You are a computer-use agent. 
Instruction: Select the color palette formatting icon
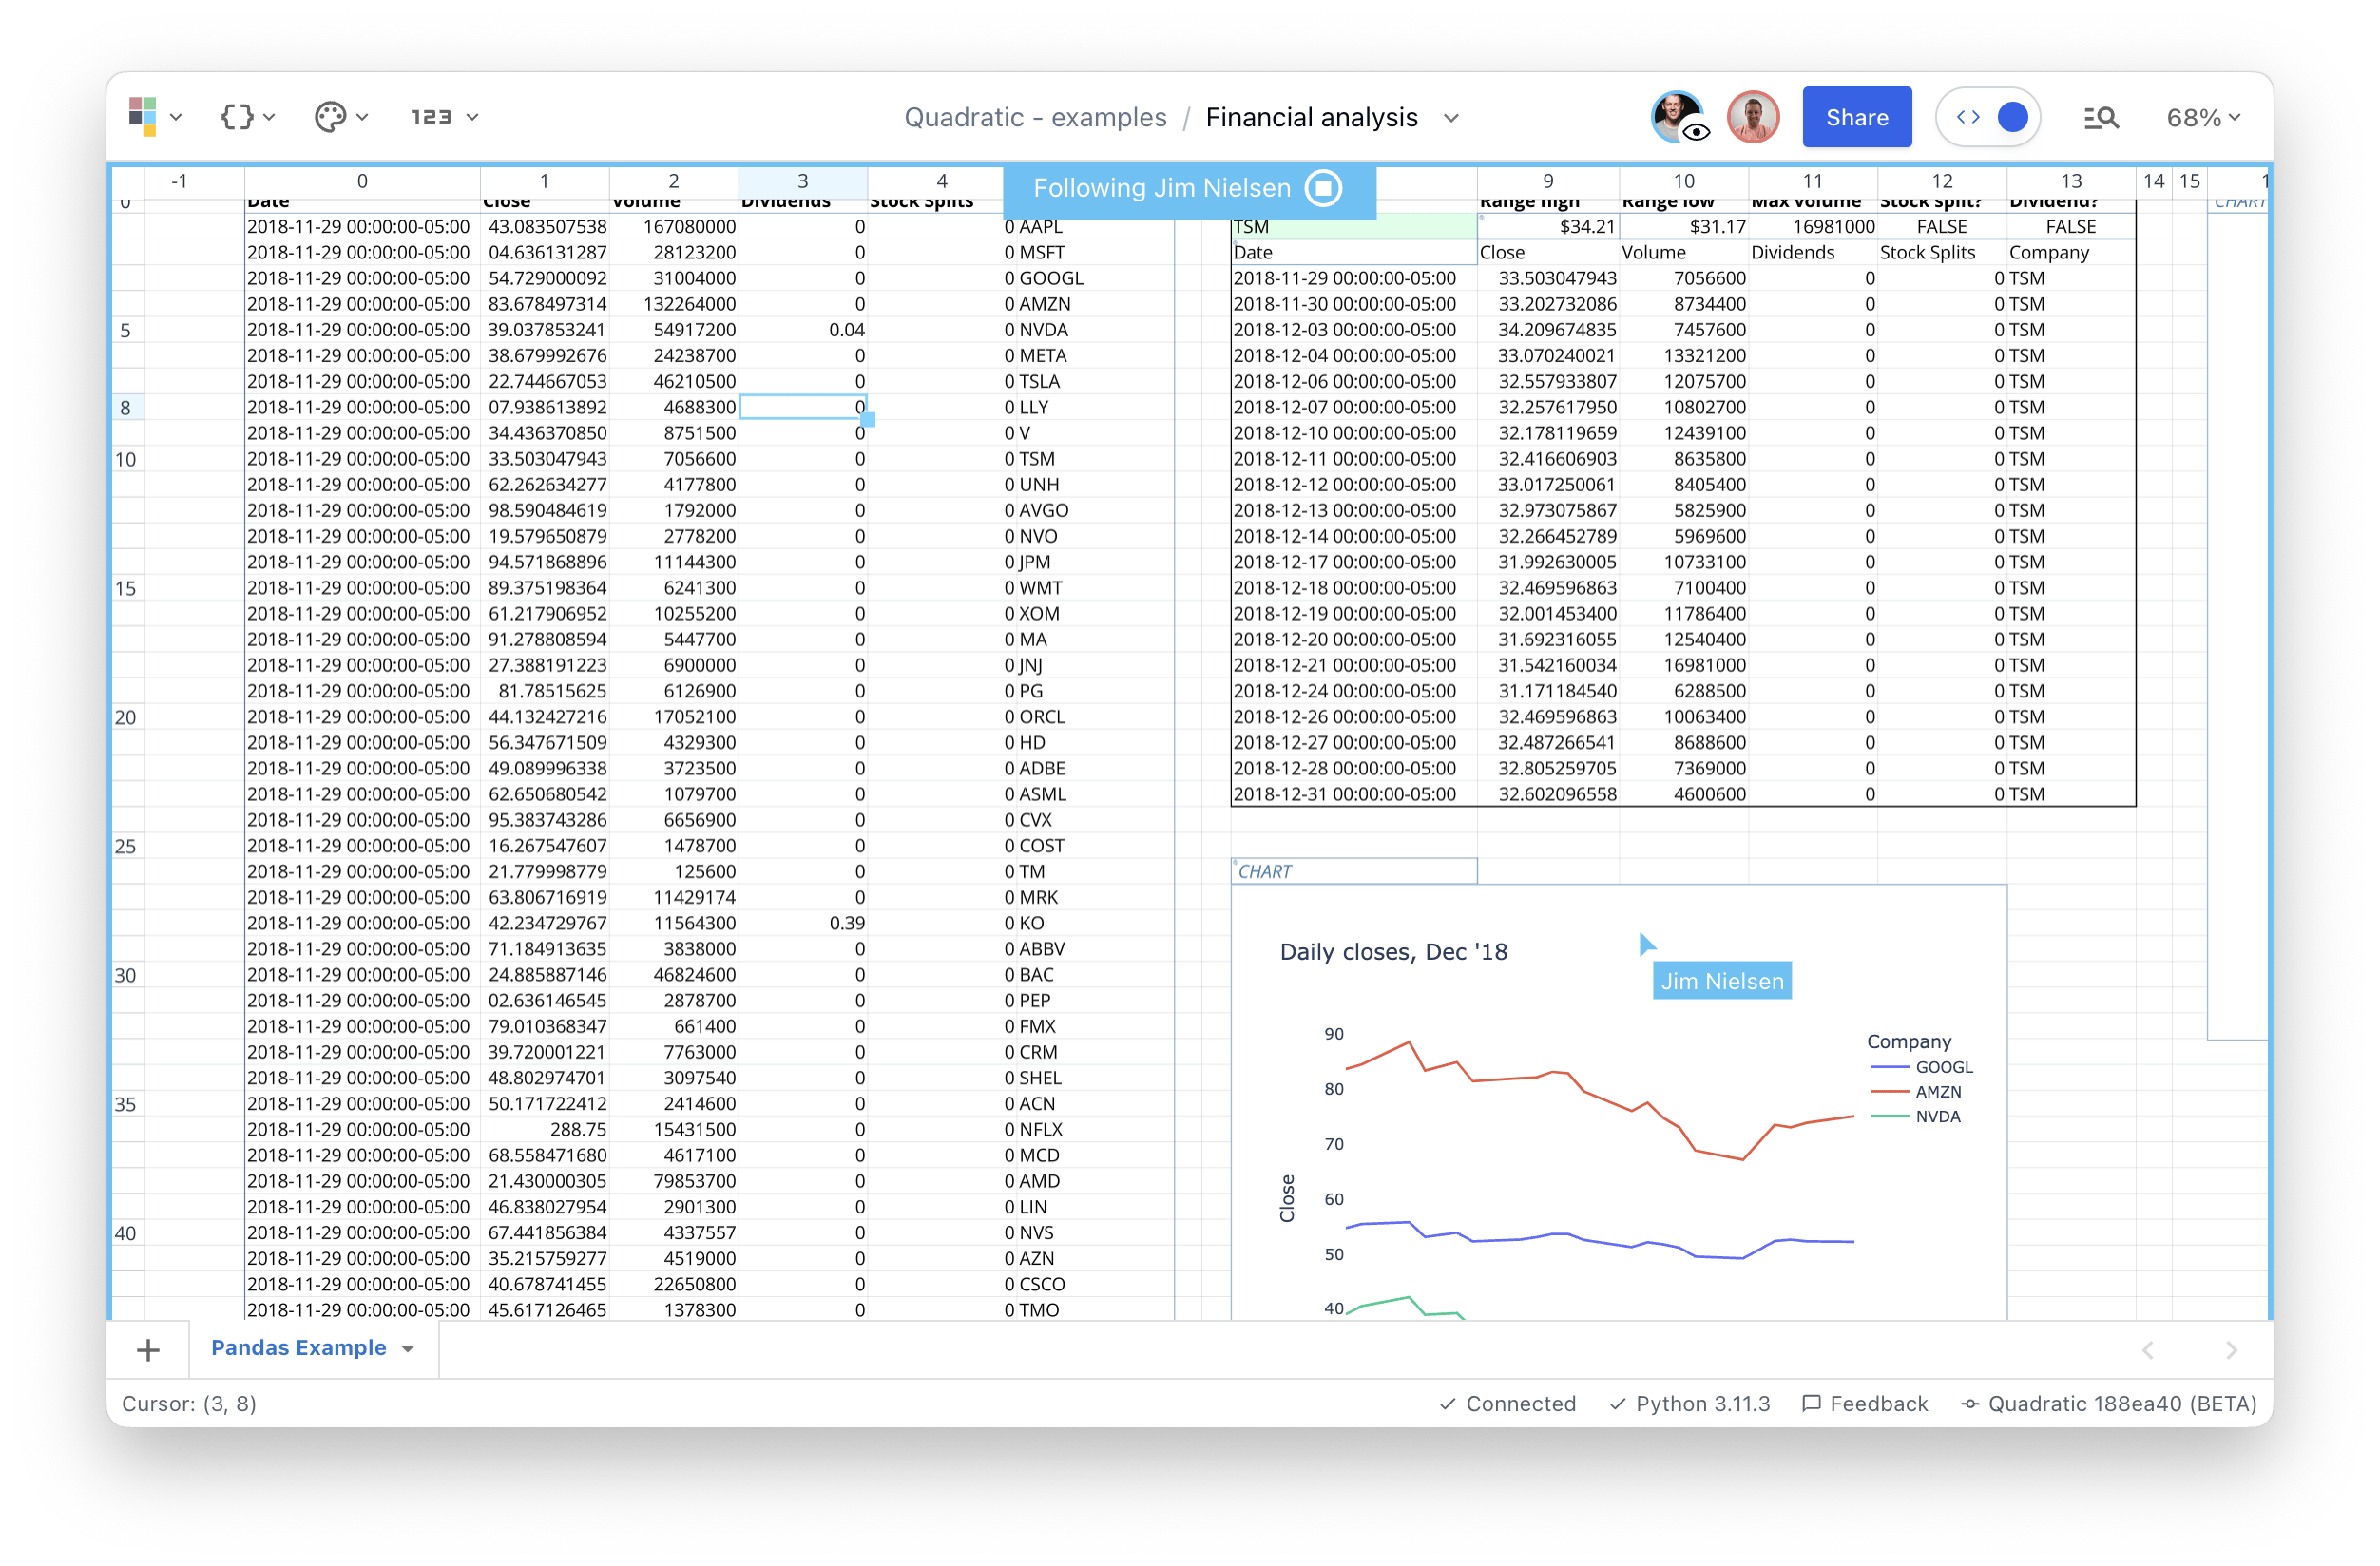[x=333, y=117]
